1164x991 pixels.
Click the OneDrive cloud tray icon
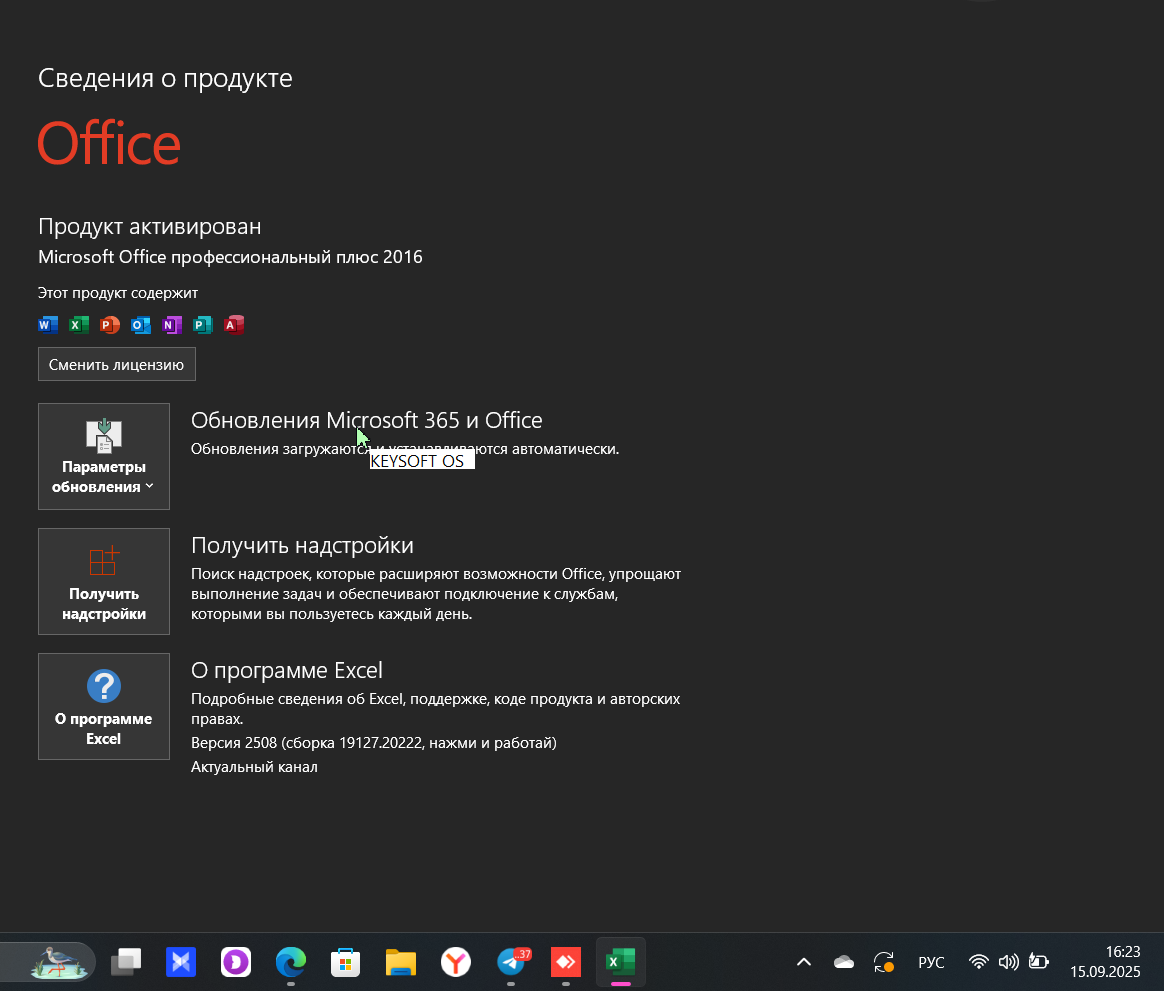pyautogui.click(x=844, y=962)
